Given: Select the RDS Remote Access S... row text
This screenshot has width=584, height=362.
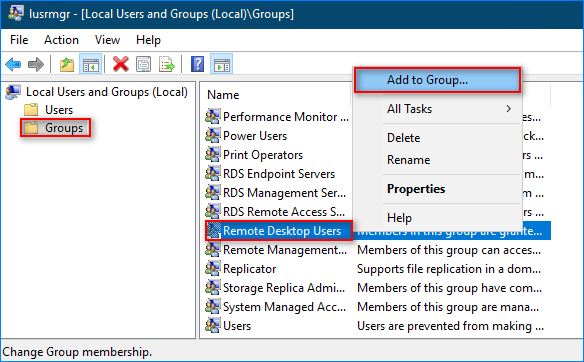Looking at the screenshot, I should coord(284,212).
